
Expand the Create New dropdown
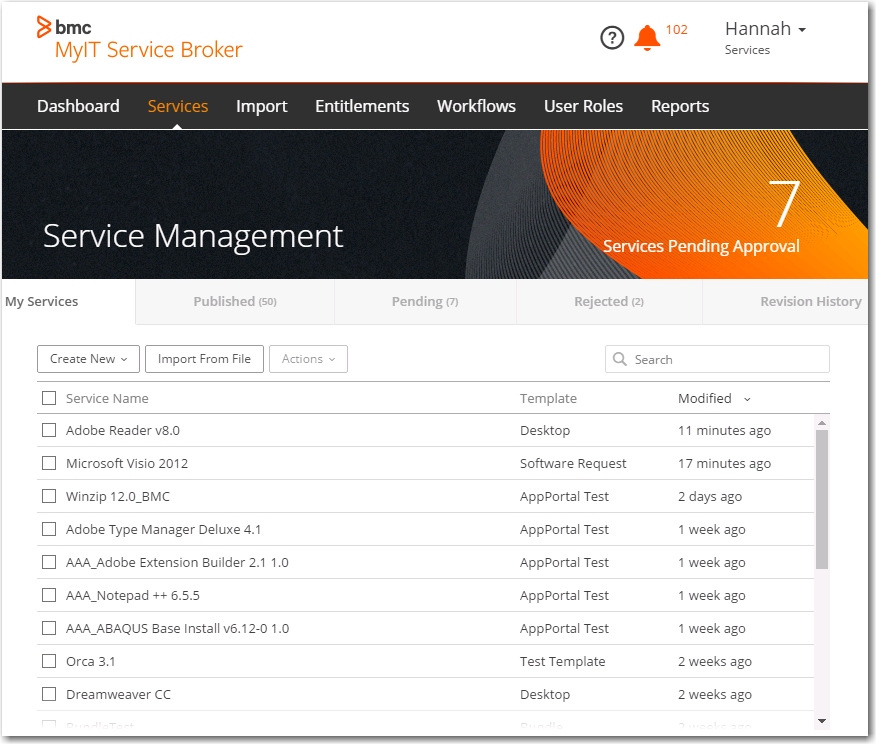89,359
